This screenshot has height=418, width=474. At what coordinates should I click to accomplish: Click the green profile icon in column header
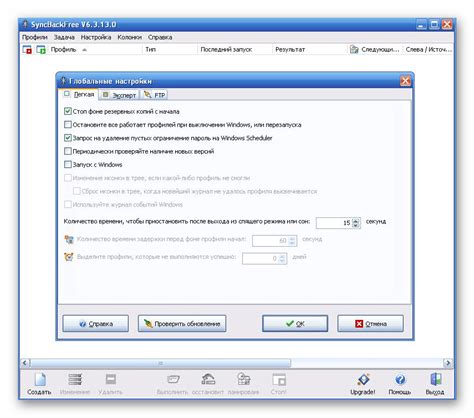click(41, 50)
